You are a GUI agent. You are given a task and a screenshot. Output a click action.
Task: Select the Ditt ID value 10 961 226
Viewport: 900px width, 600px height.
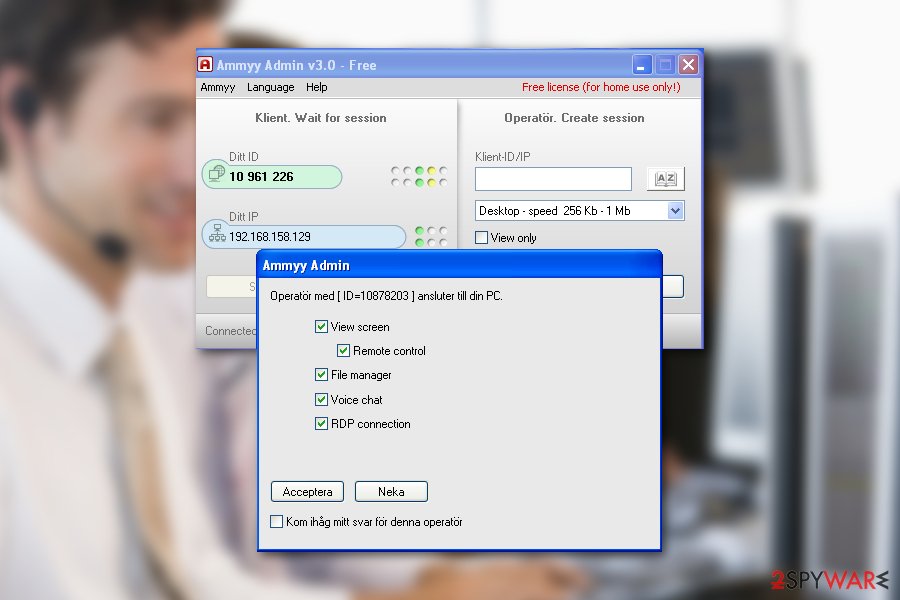pos(261,177)
